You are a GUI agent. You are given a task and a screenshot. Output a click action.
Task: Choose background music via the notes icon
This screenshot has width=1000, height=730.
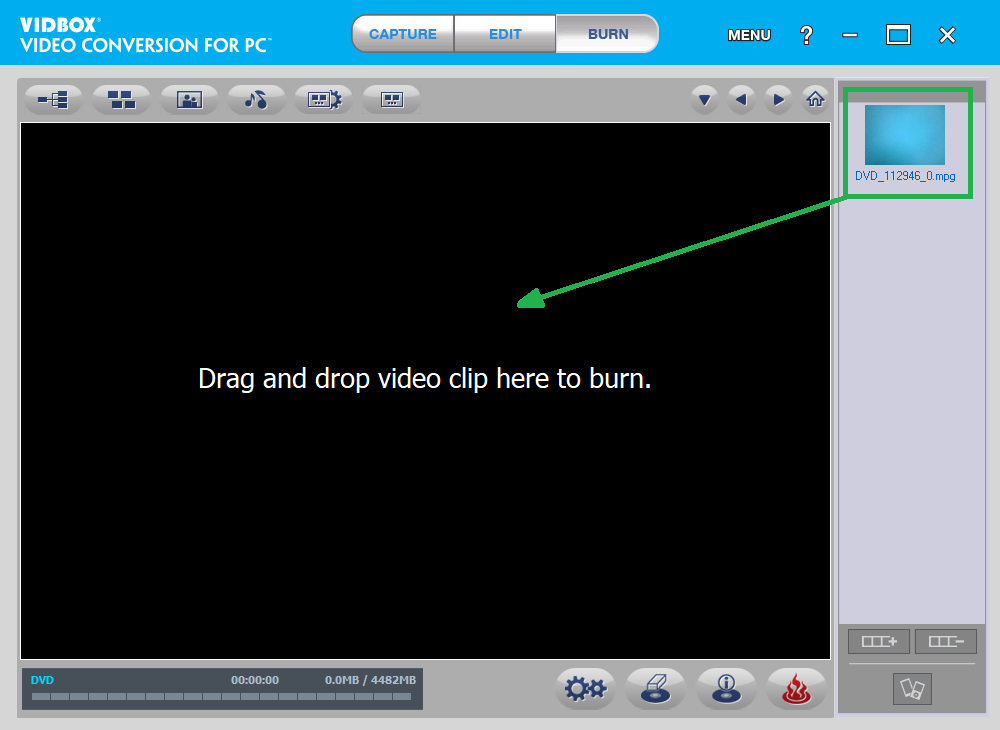click(x=256, y=99)
